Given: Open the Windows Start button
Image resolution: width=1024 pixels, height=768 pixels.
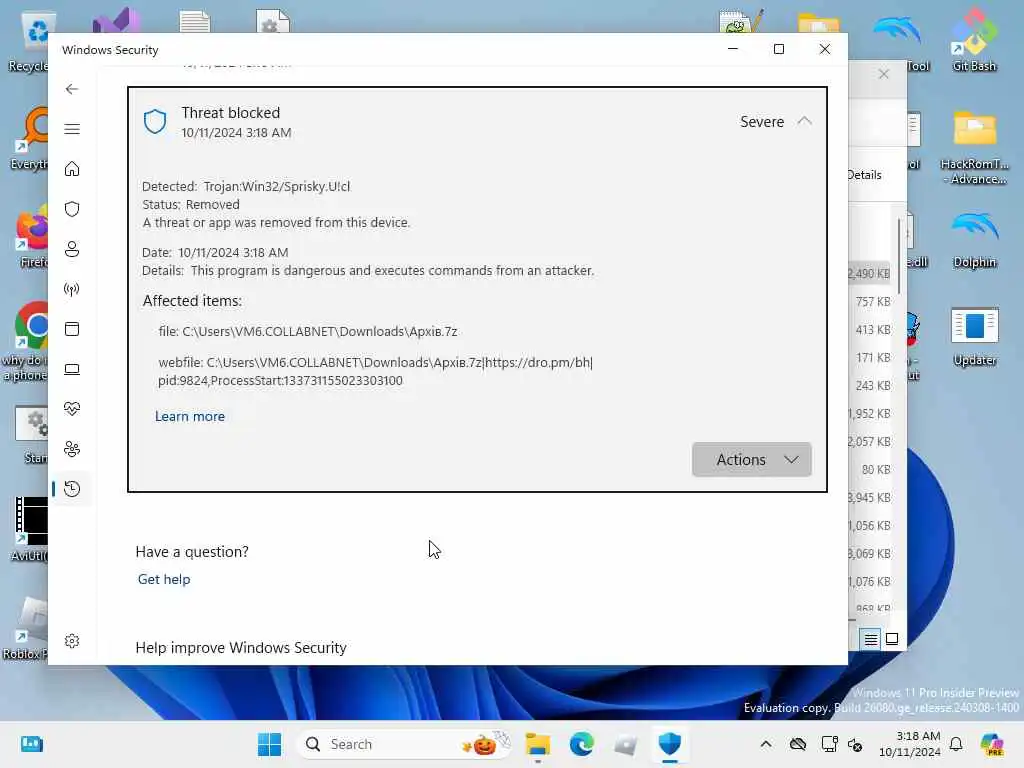Looking at the screenshot, I should [x=269, y=744].
